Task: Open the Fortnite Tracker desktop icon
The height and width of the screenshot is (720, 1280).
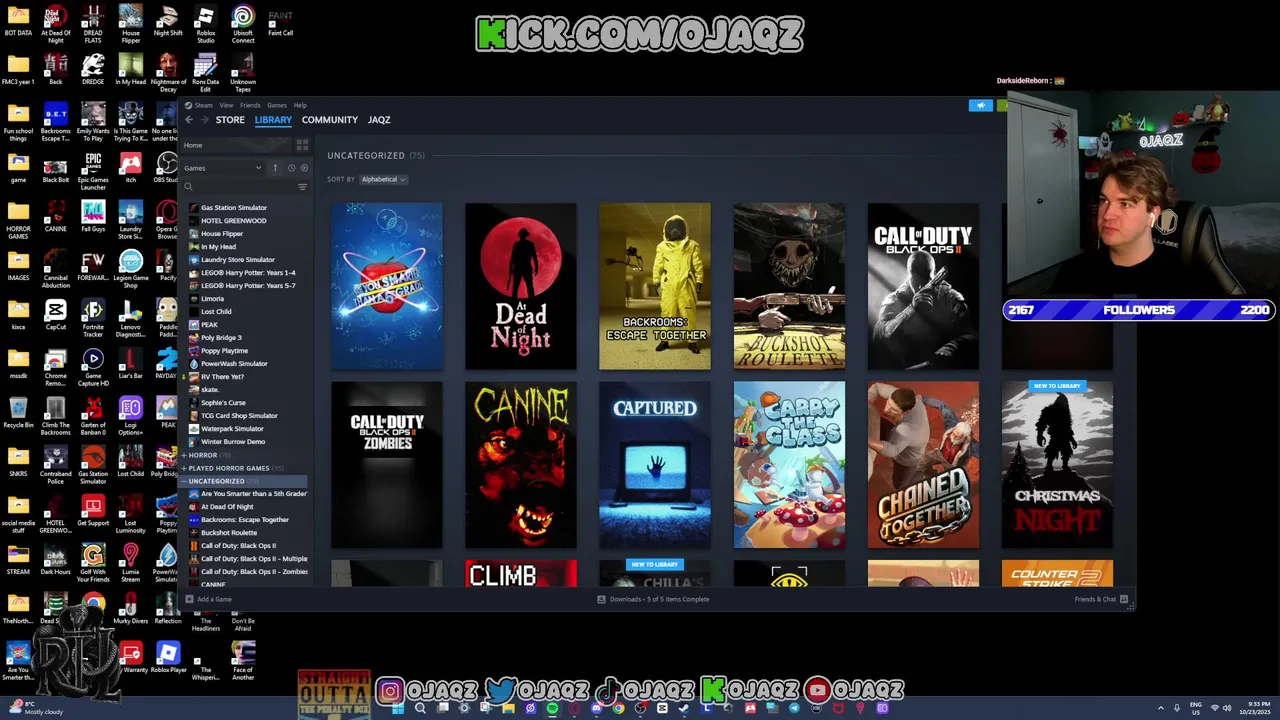Action: click(x=93, y=319)
